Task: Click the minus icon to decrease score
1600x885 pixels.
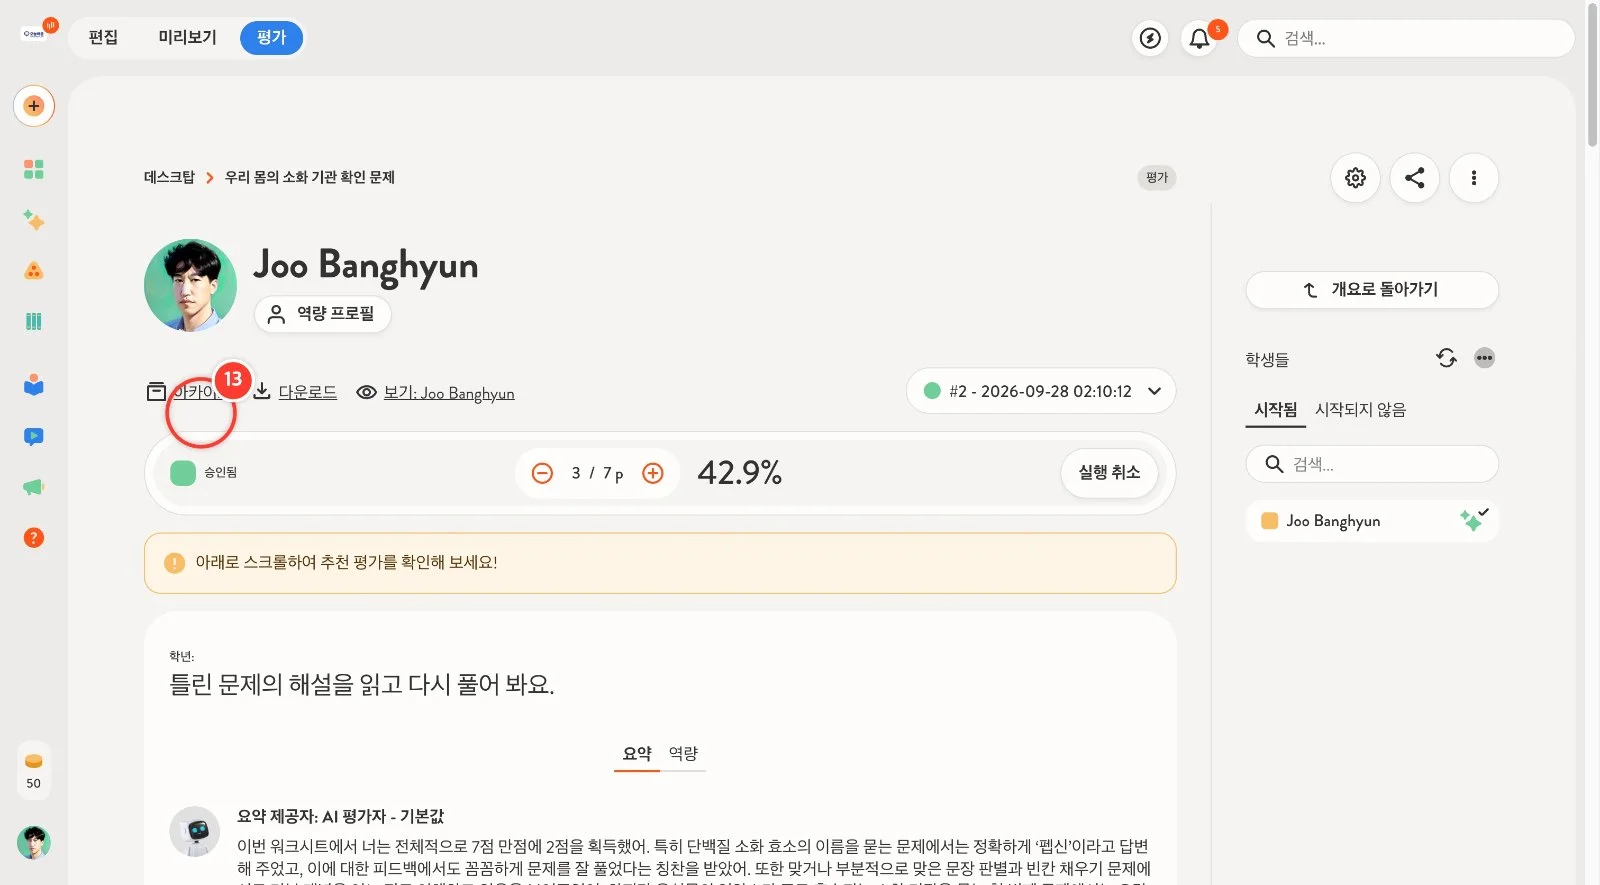Action: point(542,473)
